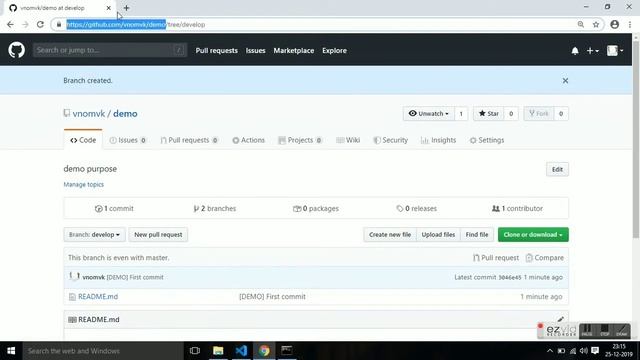Screen dimensions: 640x360
Task: View 0 packages
Action: click(316, 209)
